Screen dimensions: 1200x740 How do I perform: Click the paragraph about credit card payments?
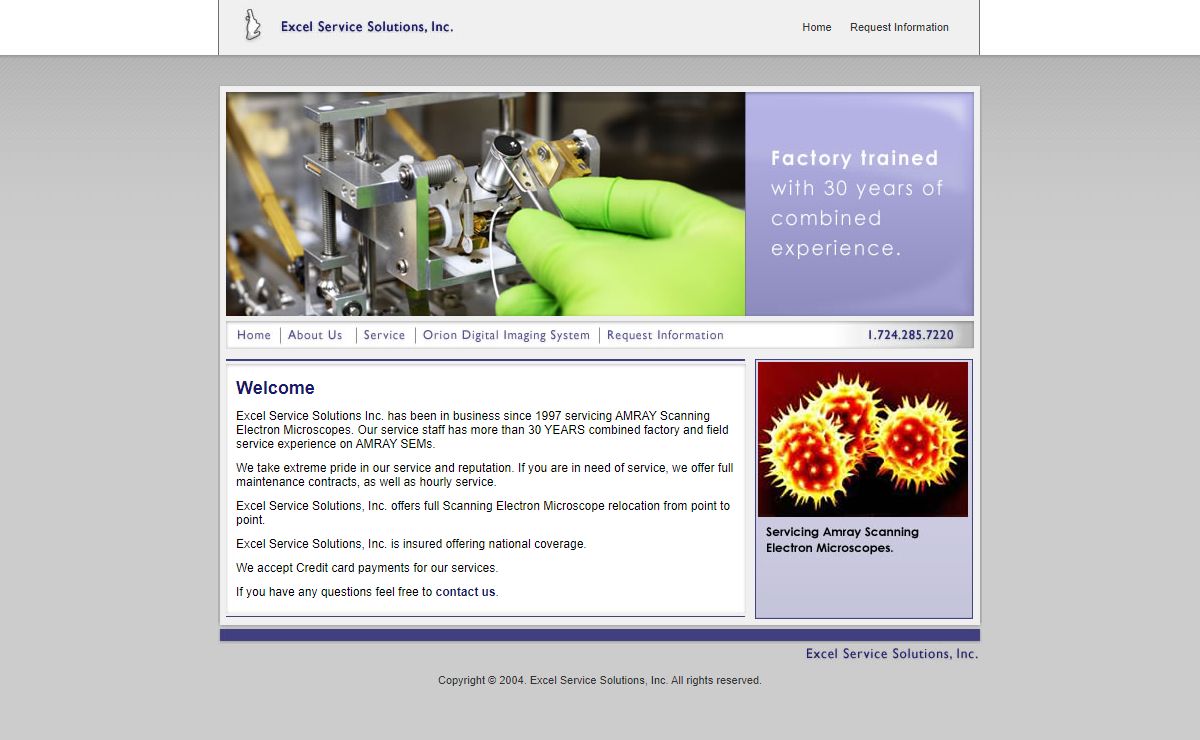coord(367,568)
